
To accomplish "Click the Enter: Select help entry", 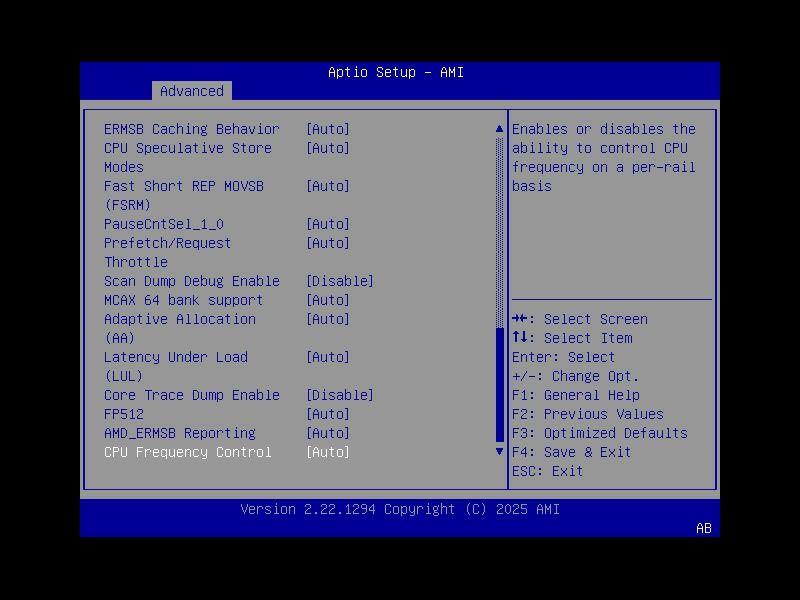I will pyautogui.click(x=564, y=357).
